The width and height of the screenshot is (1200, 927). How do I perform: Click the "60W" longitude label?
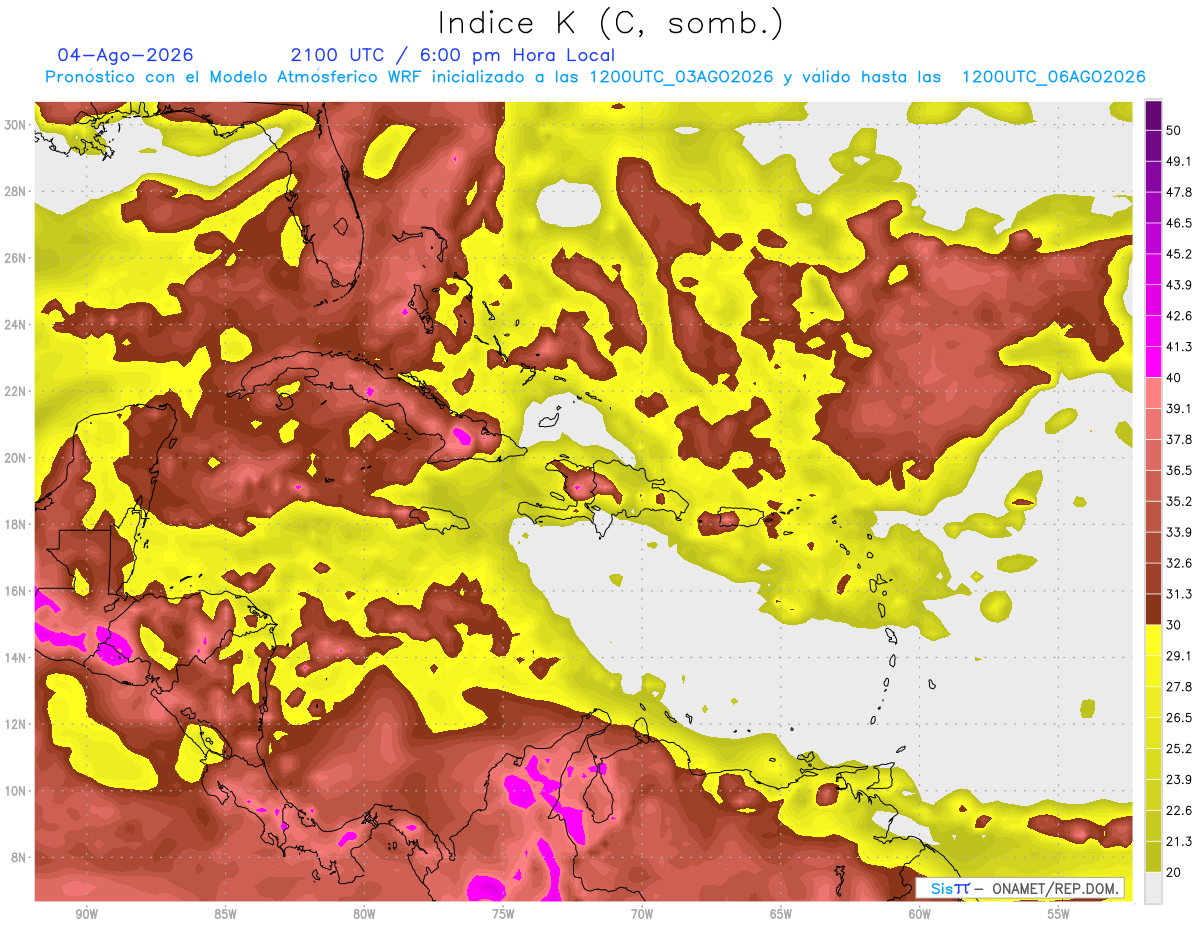pyautogui.click(x=920, y=915)
